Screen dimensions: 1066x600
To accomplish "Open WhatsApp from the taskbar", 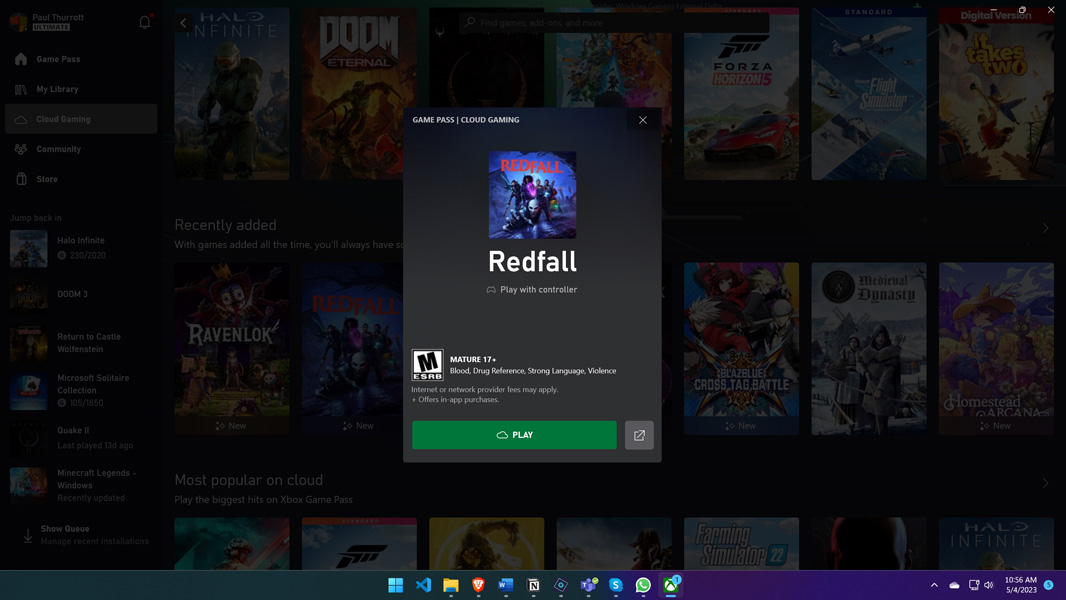I will point(641,585).
